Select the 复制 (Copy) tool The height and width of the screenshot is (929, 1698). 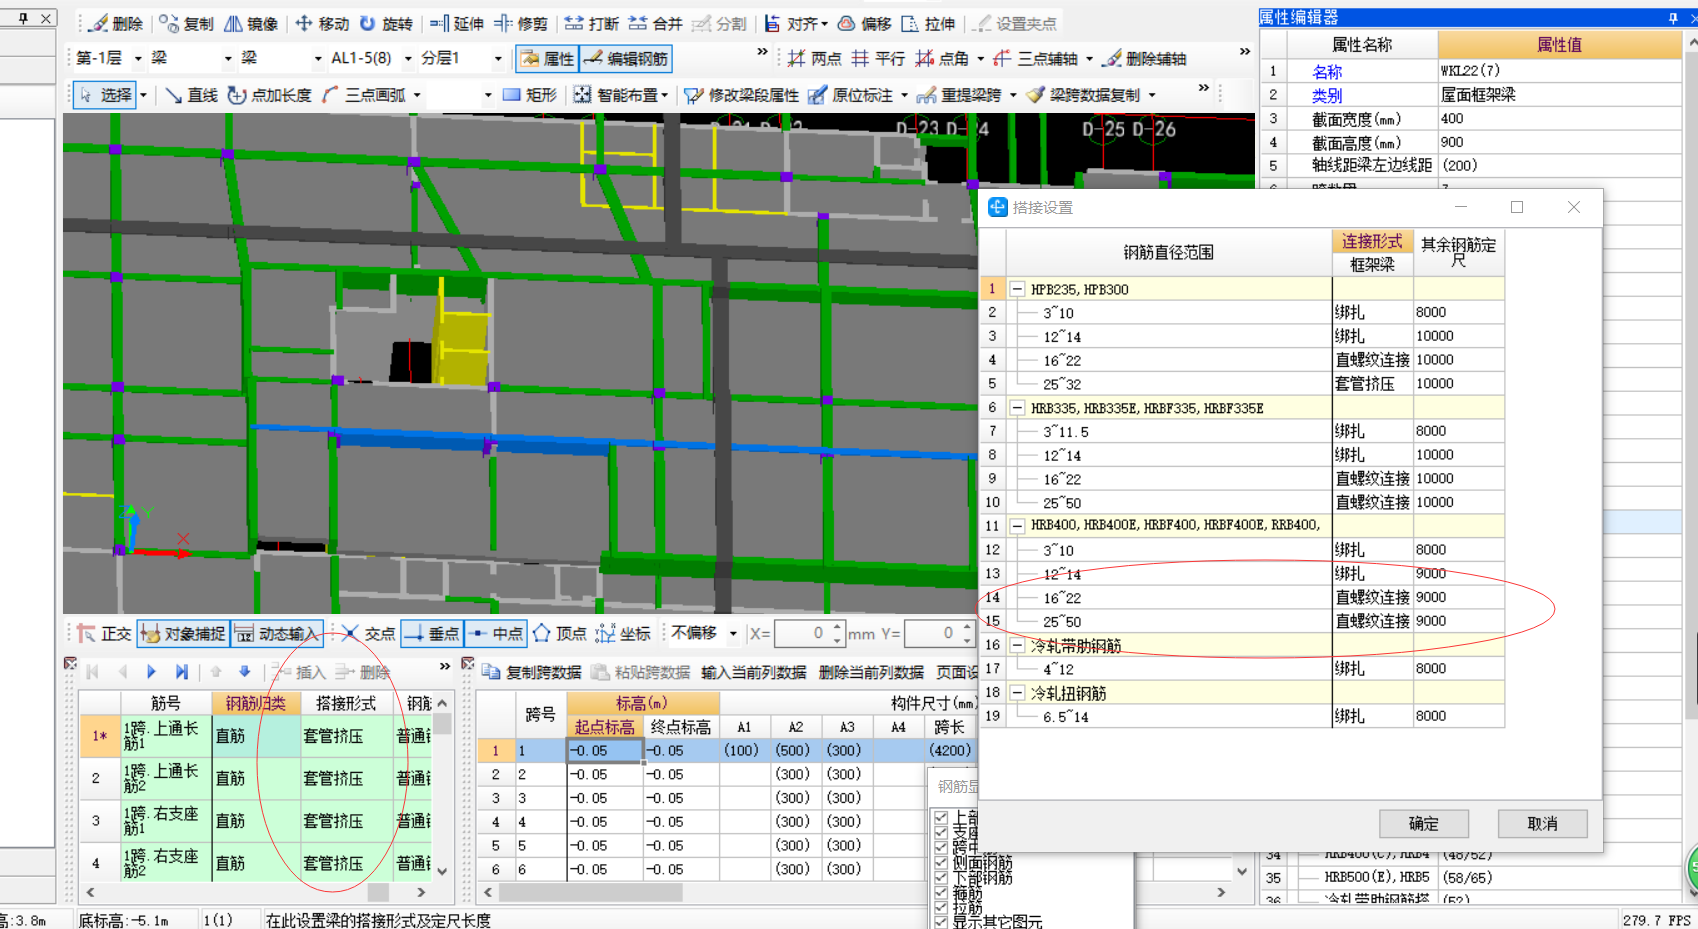(187, 23)
